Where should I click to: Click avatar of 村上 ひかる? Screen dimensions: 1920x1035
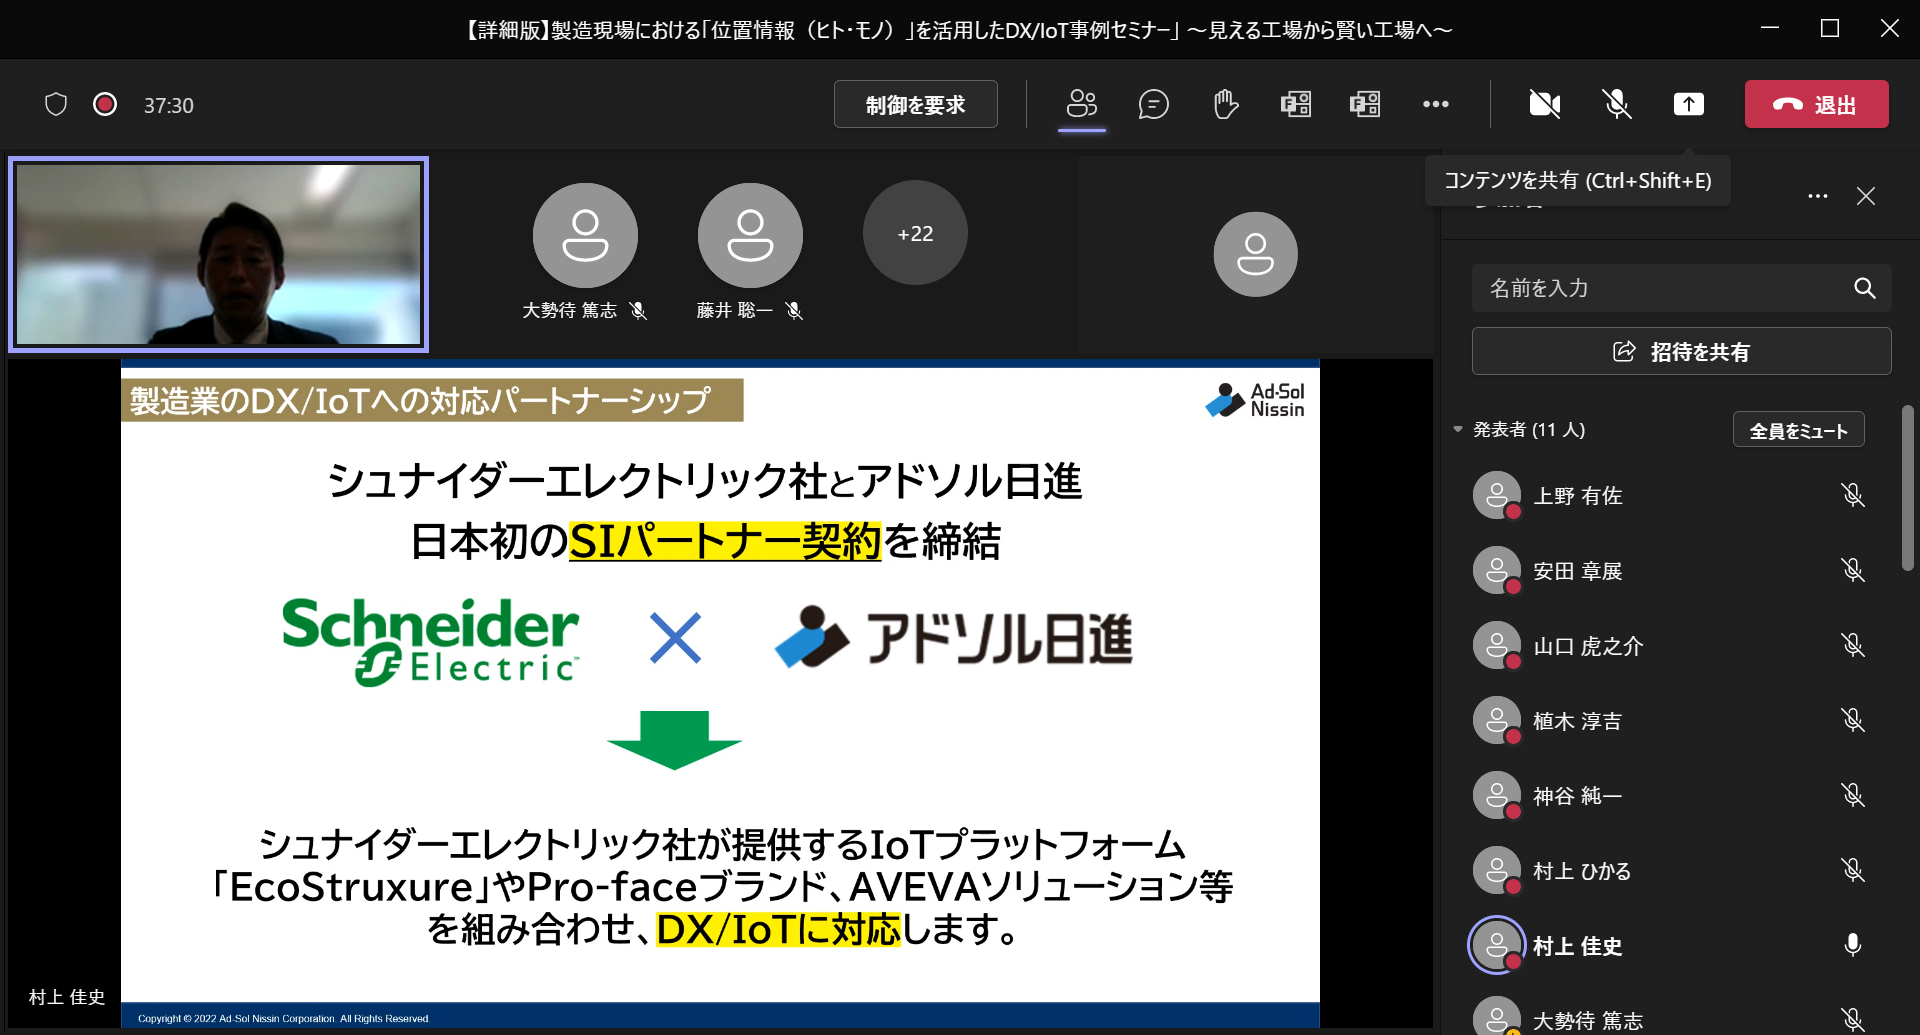tap(1497, 870)
